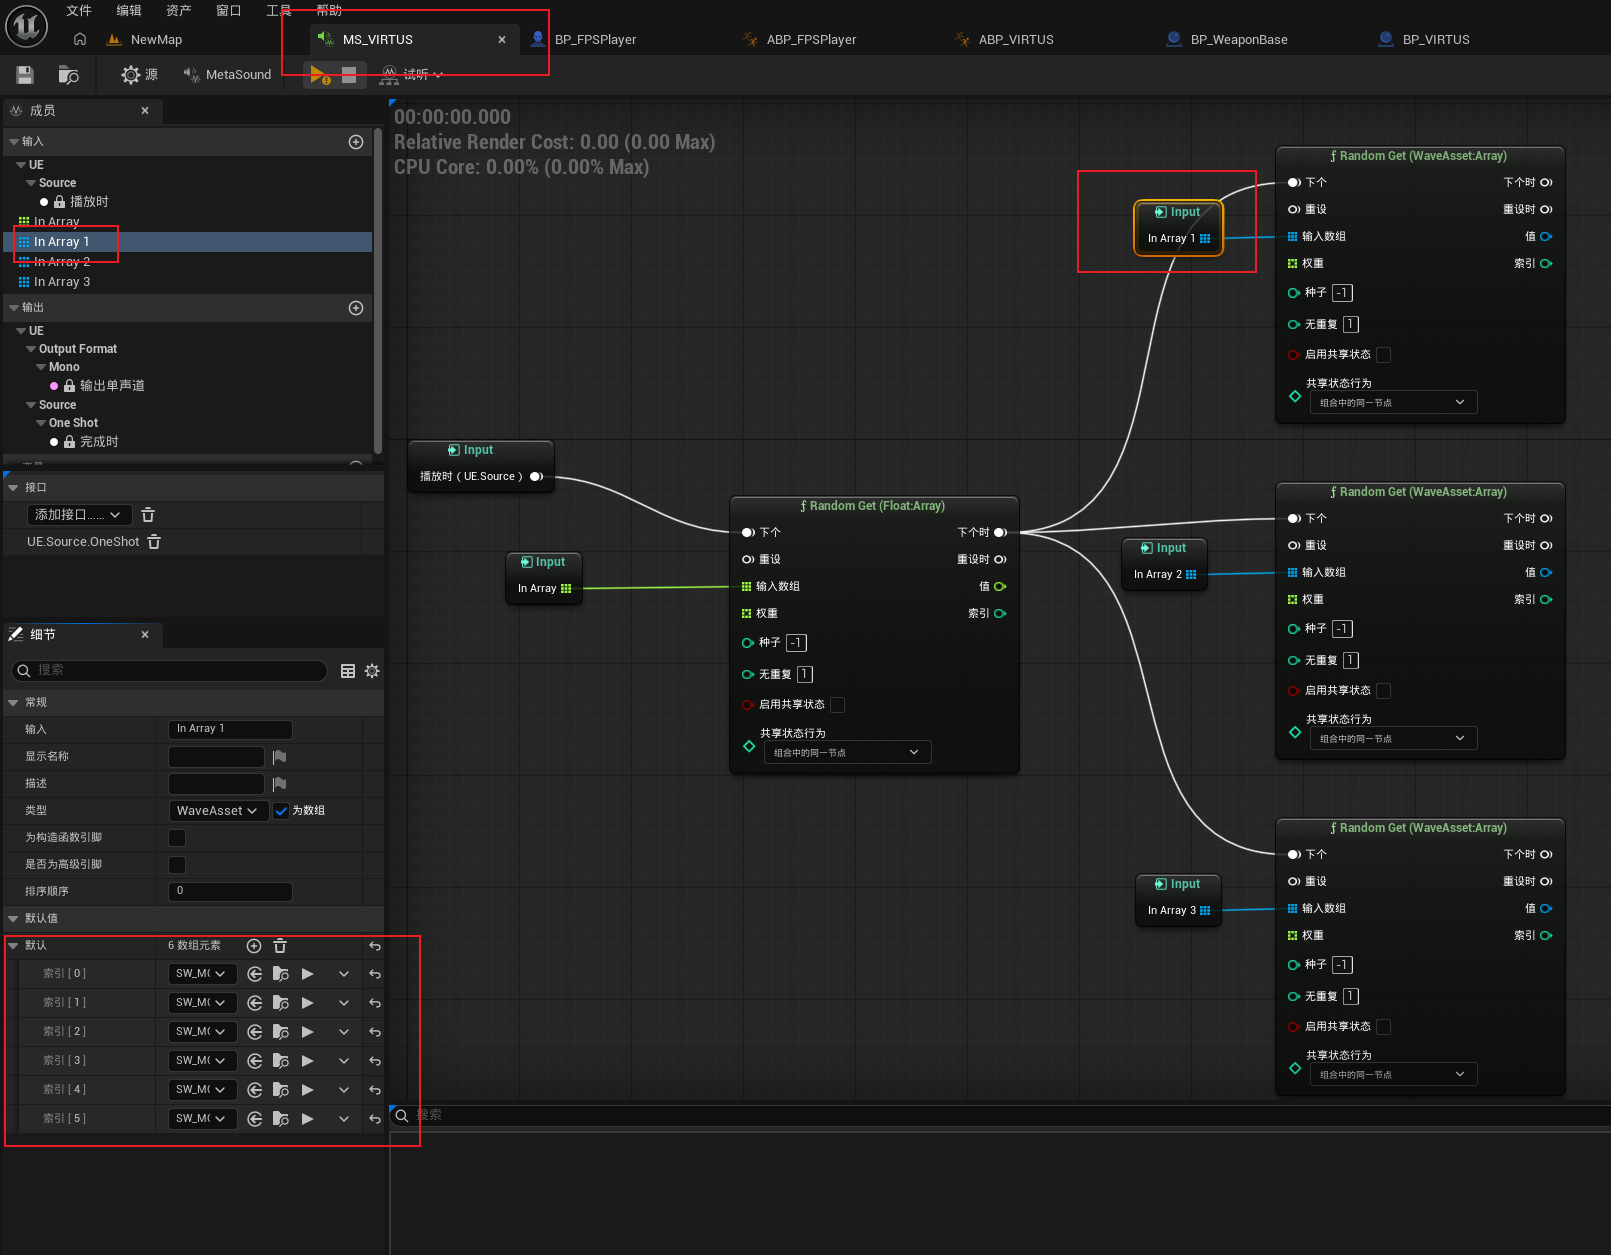Reset the 默认 array to default value
1611x1255 pixels.
375,946
